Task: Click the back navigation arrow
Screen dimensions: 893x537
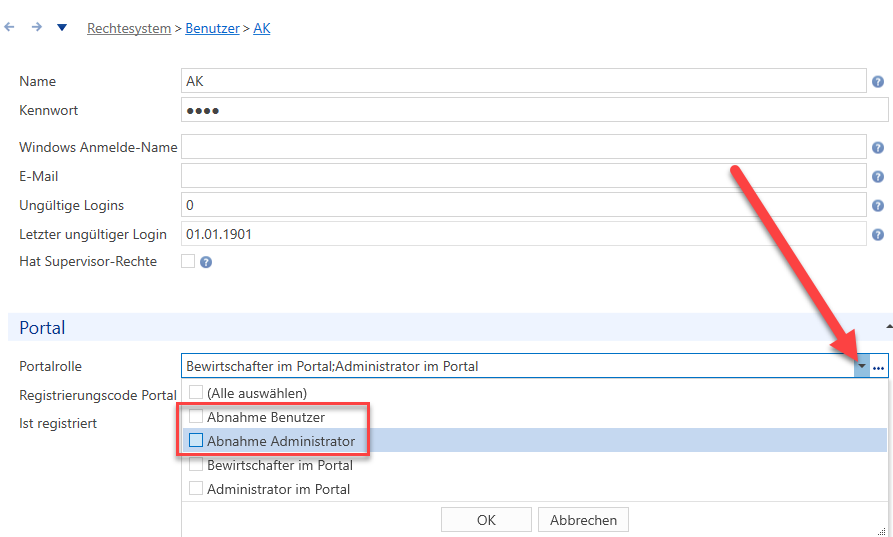Action: (9, 27)
